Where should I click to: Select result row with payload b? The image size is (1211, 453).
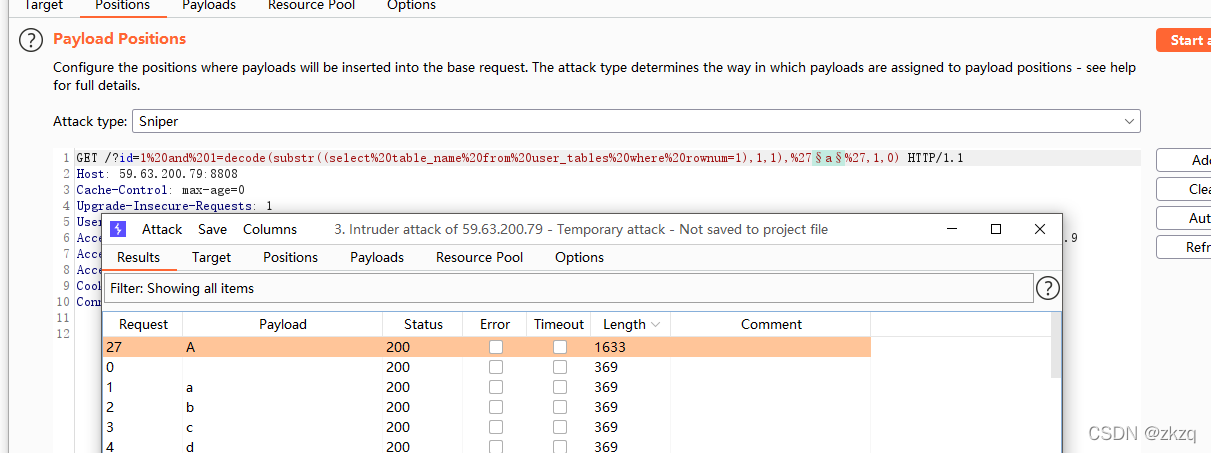pyautogui.click(x=487, y=407)
